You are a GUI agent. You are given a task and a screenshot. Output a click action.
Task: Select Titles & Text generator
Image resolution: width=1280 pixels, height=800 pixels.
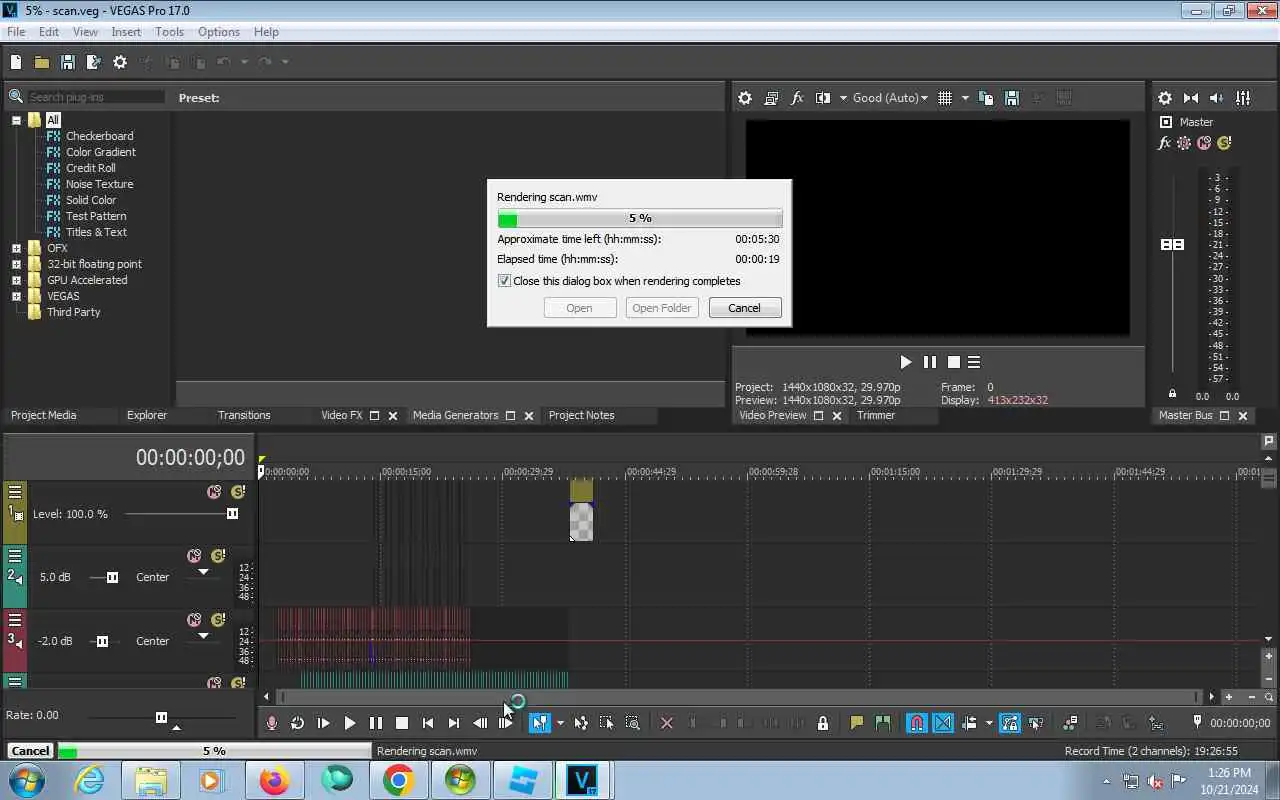click(x=96, y=232)
